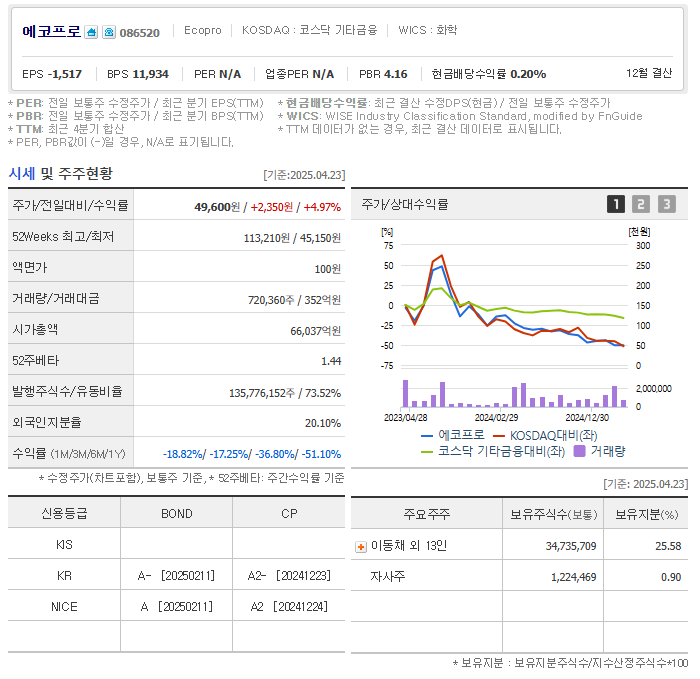Click the 시세 및 주주현황 section heading
The height and width of the screenshot is (679, 700).
click(60, 173)
